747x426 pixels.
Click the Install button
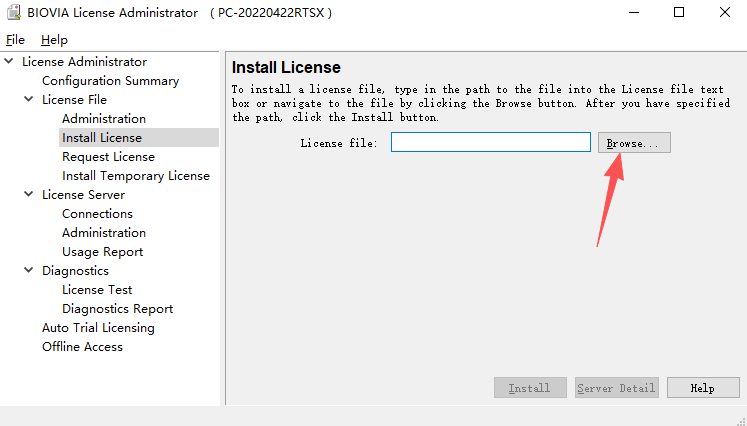click(529, 388)
